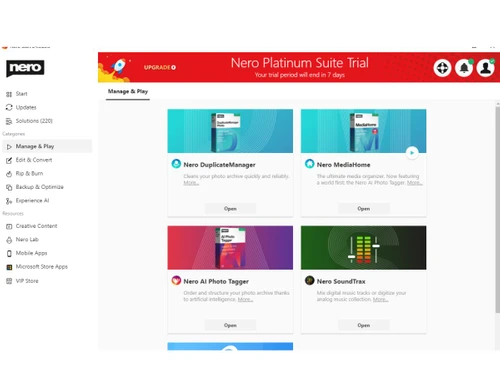Viewport: 500px width, 375px height.
Task: Open Nero SoundTrax with its Open button
Action: pyautogui.click(x=364, y=325)
